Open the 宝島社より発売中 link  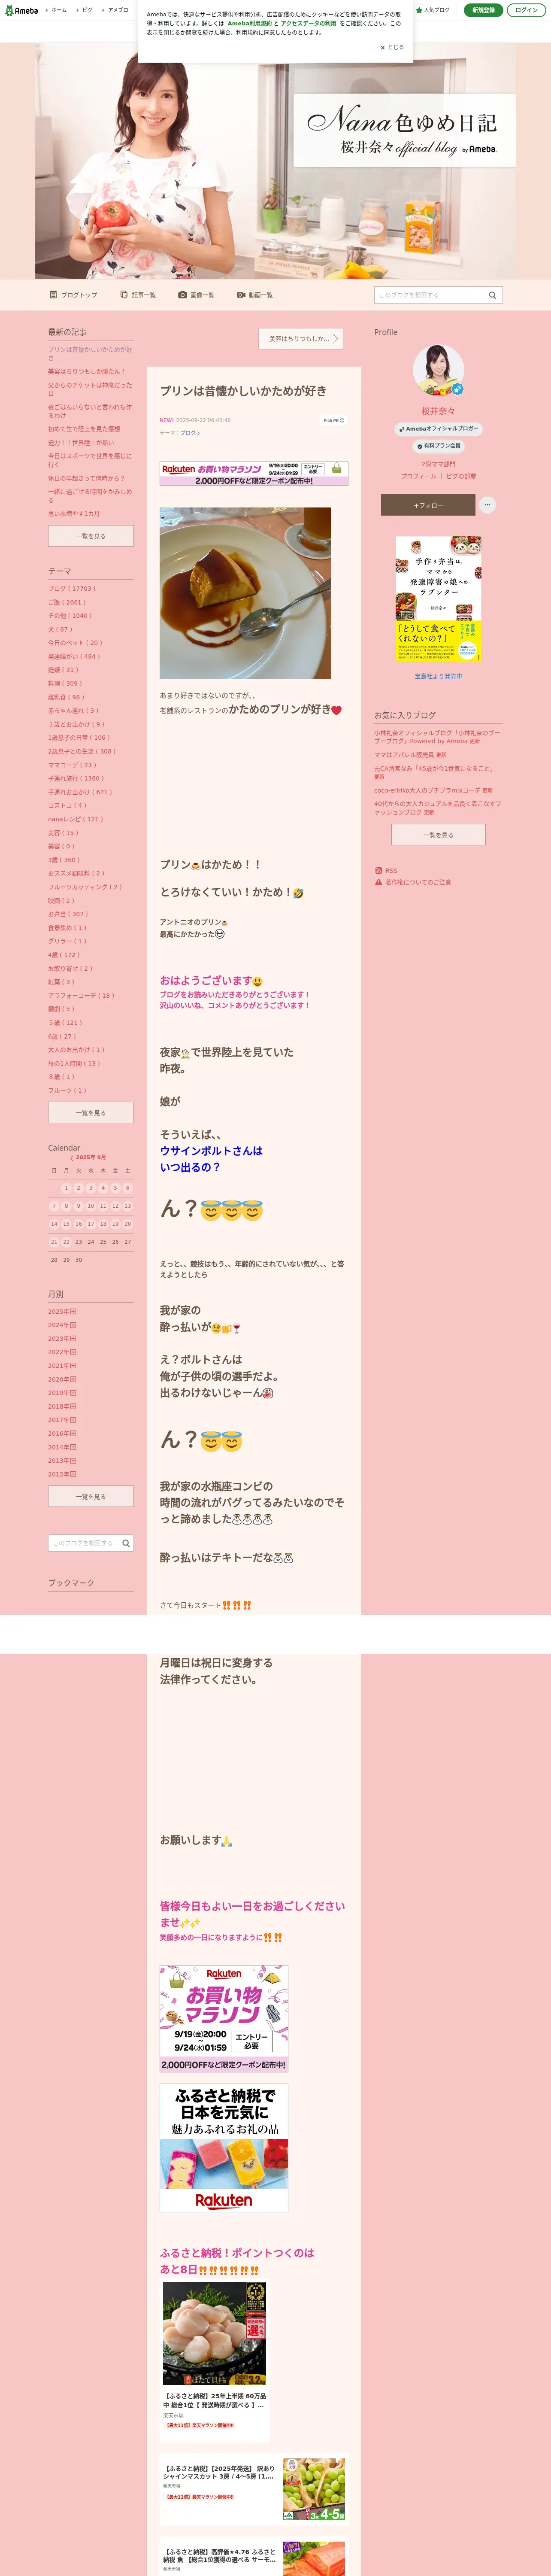438,676
